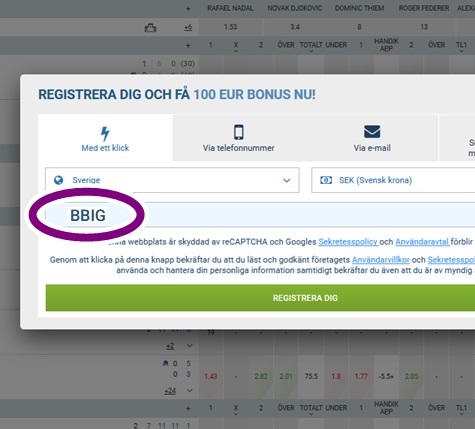The height and width of the screenshot is (429, 475).
Task: Click the RAFAEL NADAL column header
Action: point(230,8)
